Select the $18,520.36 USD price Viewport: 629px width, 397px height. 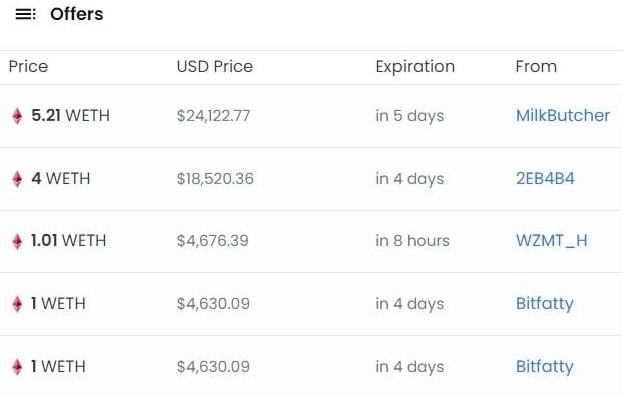215,179
